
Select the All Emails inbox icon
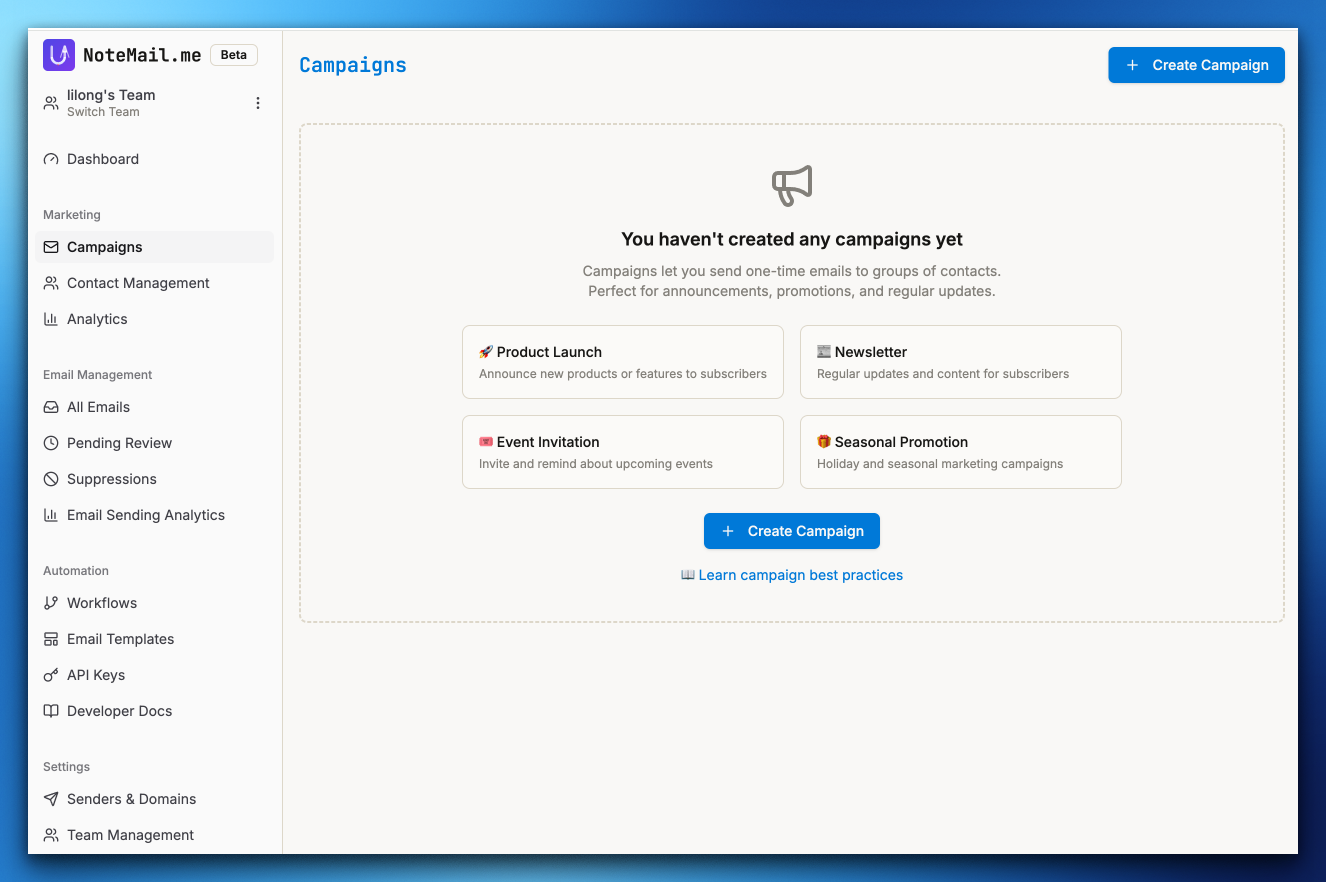click(50, 407)
